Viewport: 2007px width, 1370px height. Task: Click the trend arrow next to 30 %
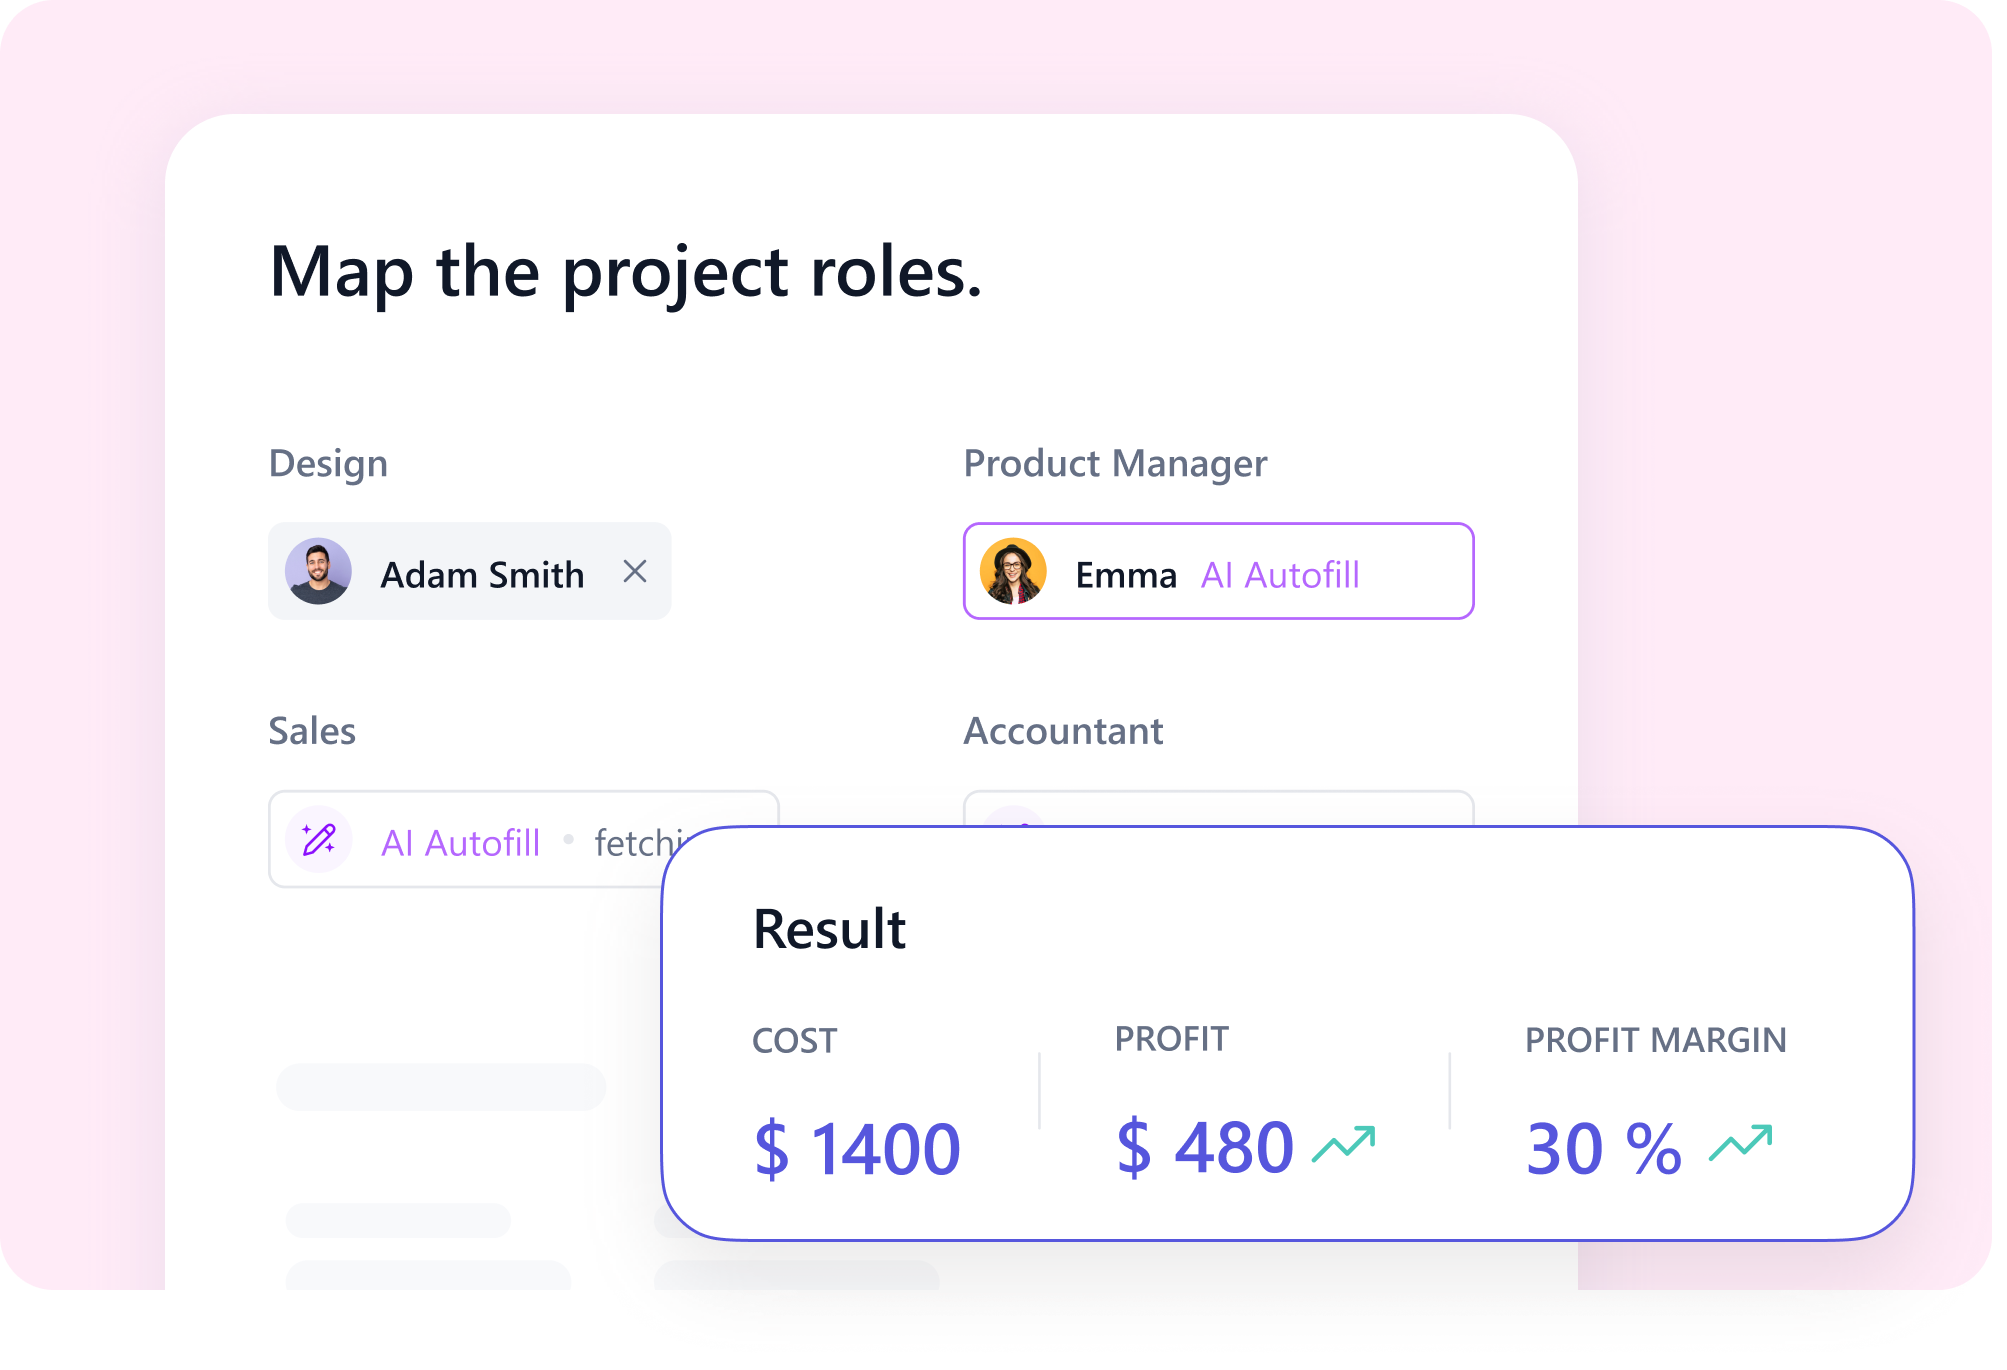(x=1740, y=1144)
